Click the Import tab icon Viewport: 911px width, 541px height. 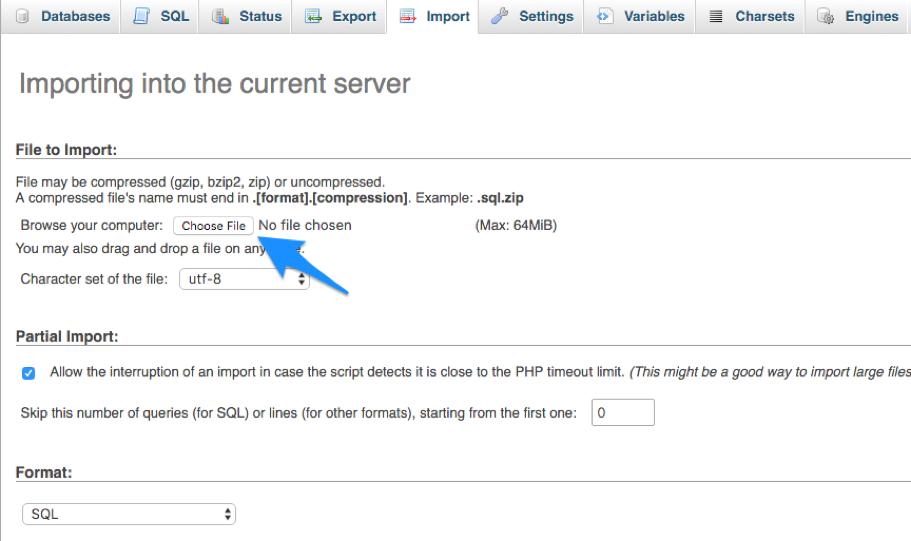[x=408, y=17]
